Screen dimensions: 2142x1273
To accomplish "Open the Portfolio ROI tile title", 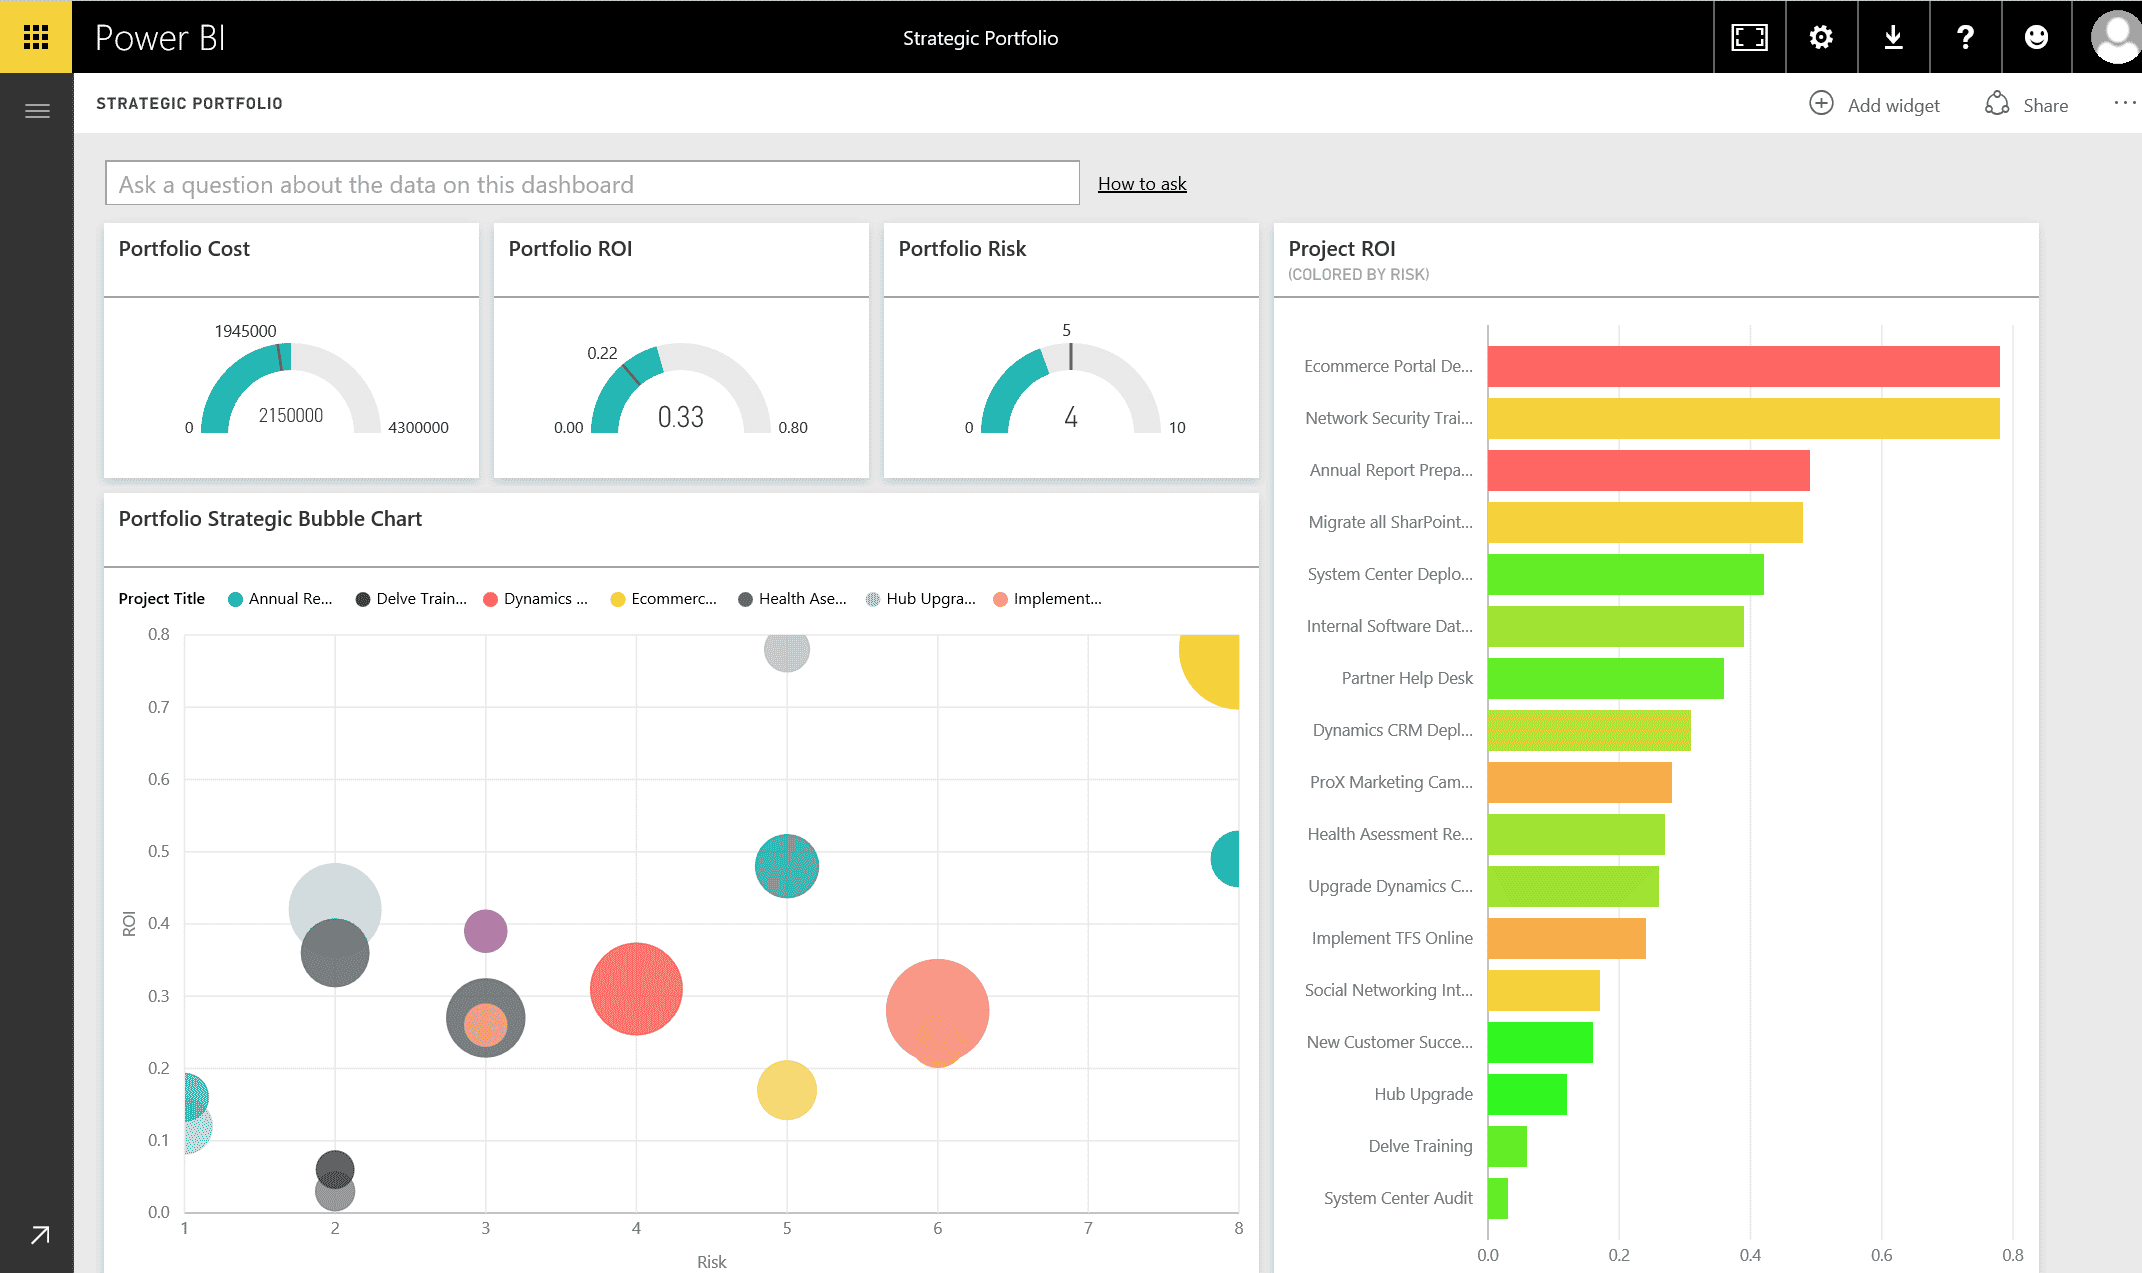I will 570,248.
